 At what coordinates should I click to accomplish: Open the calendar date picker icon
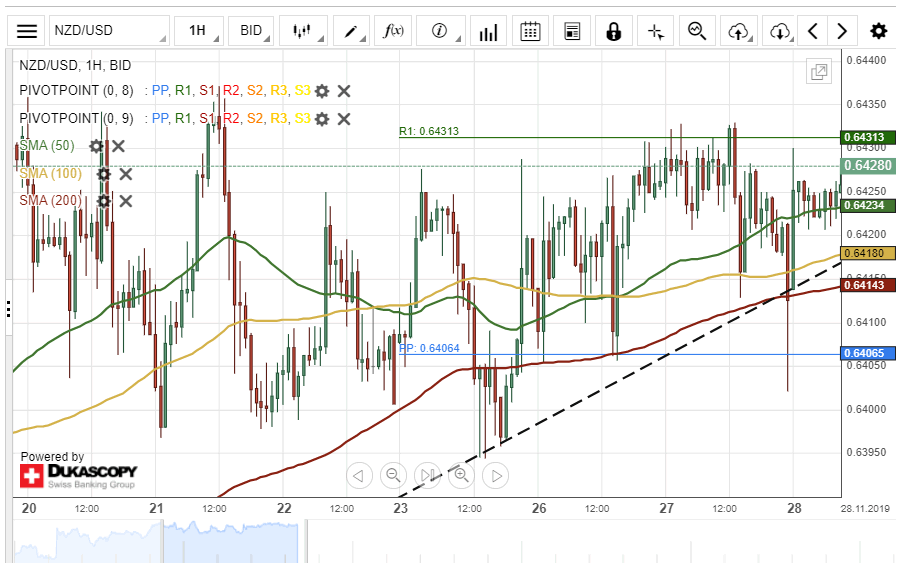(531, 31)
